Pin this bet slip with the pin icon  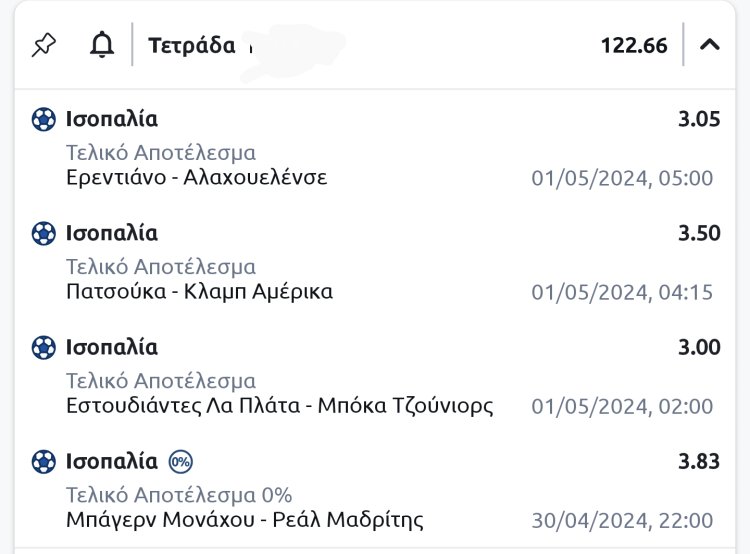tap(44, 45)
